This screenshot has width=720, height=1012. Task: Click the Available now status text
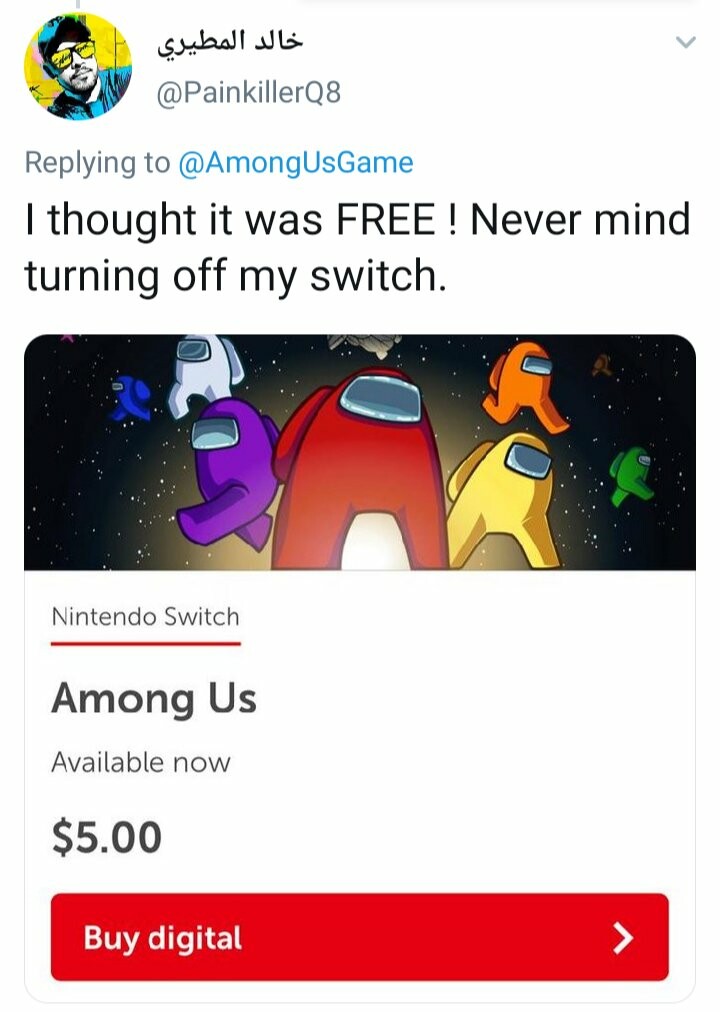[141, 762]
